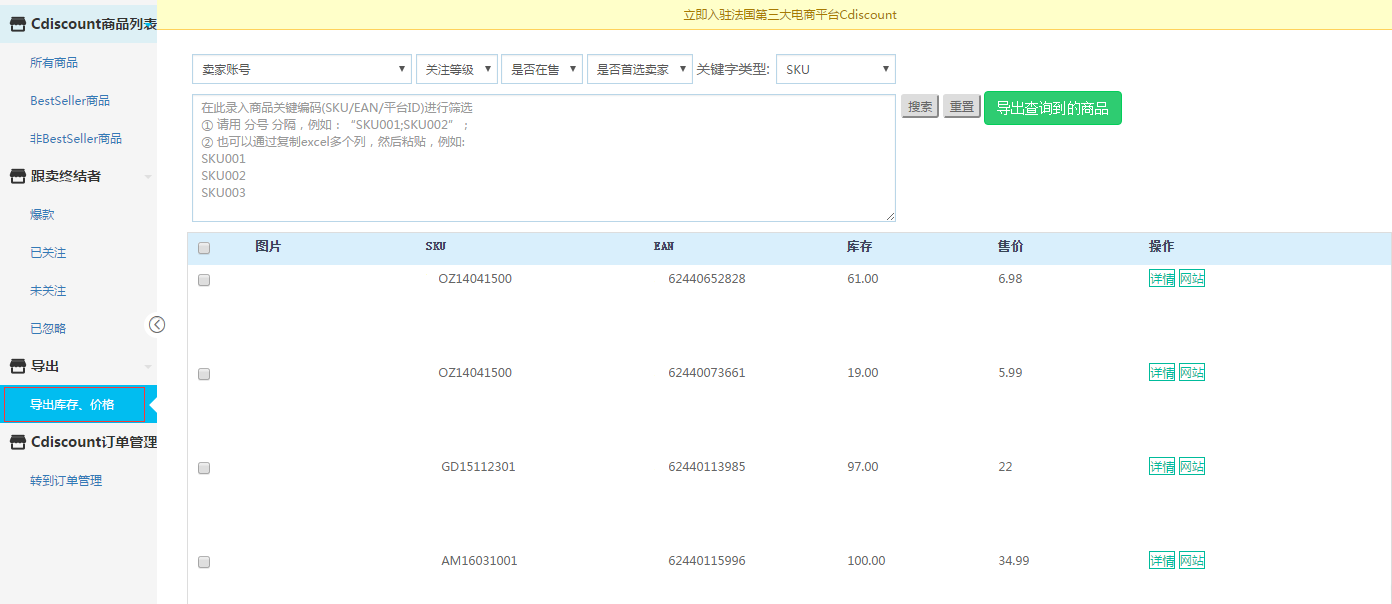This screenshot has width=1392, height=604.
Task: Click stock value 19.00
Action: [x=862, y=373]
